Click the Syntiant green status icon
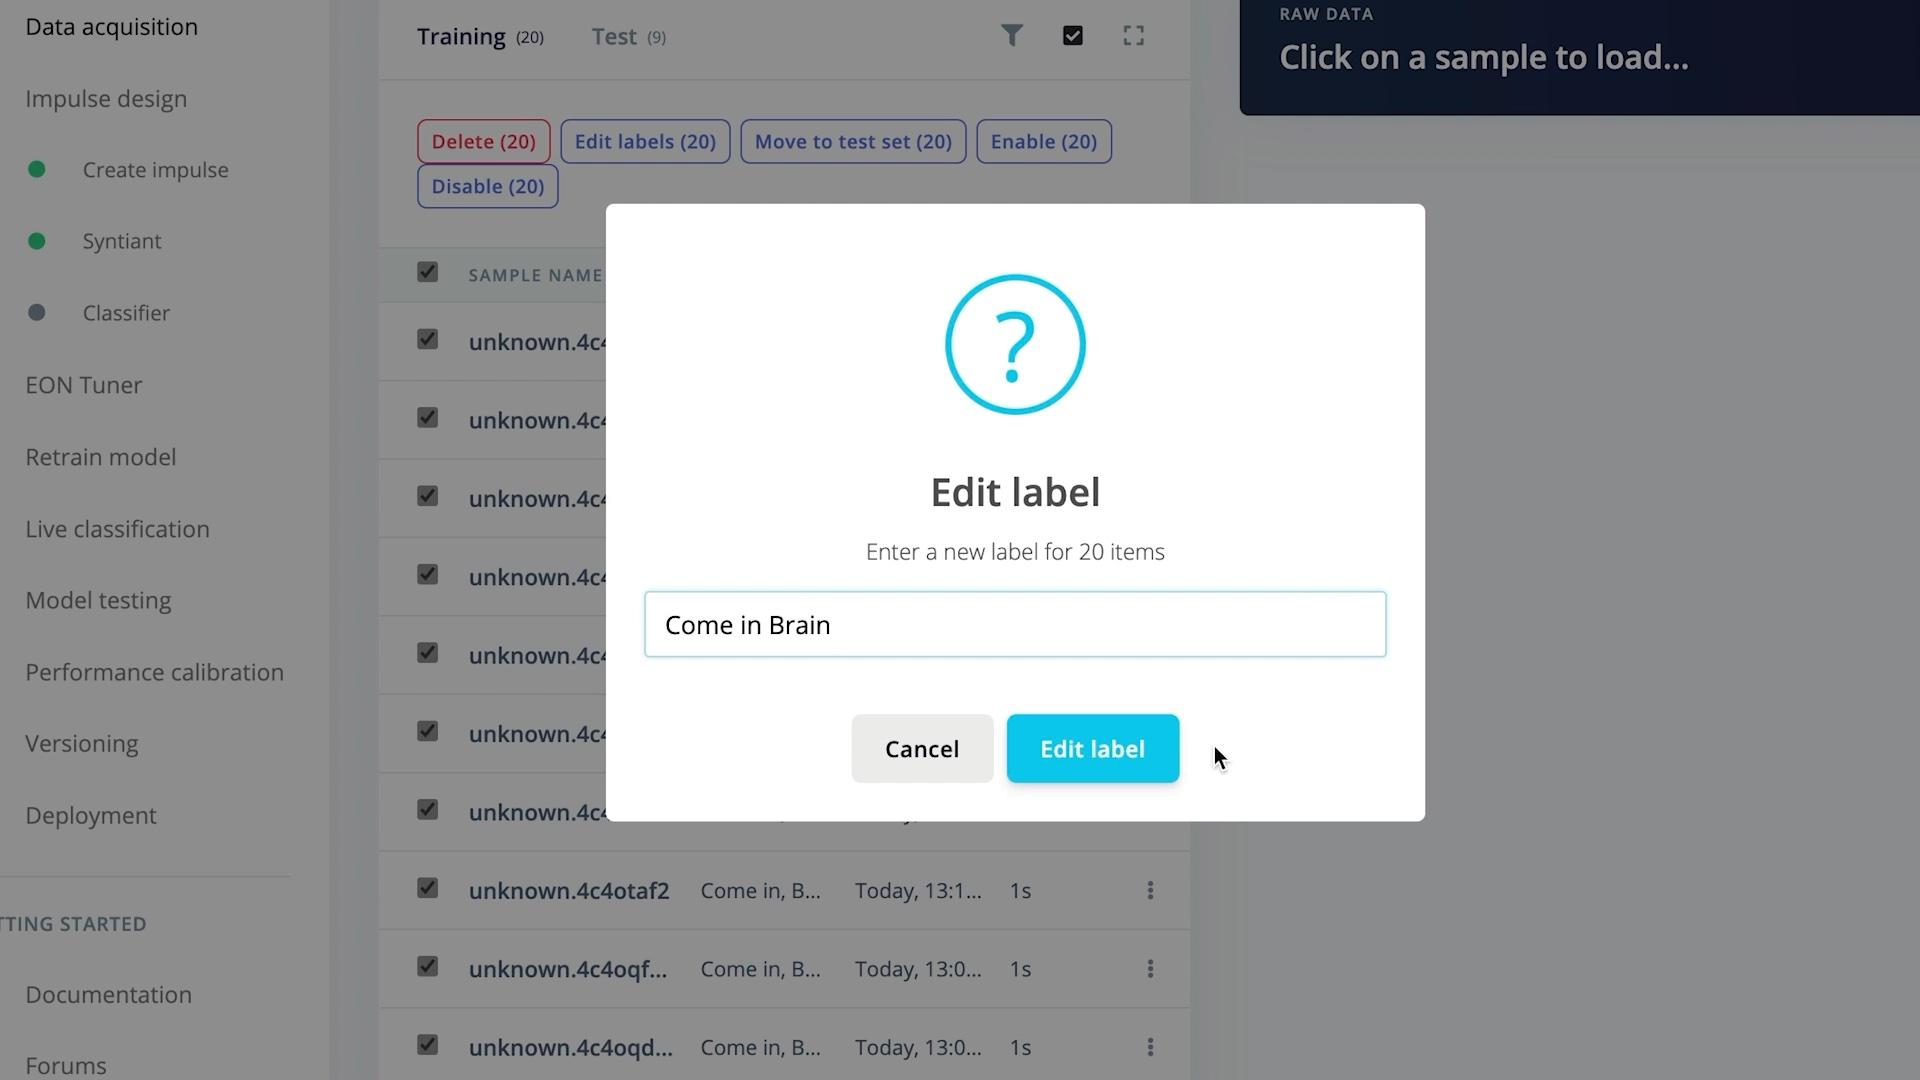Screen dimensions: 1920x1080 click(36, 240)
